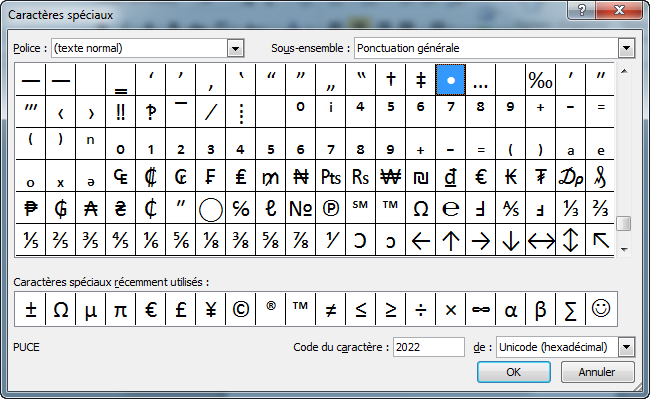Open the Police font dropdown
This screenshot has height=399, width=650.
(235, 48)
